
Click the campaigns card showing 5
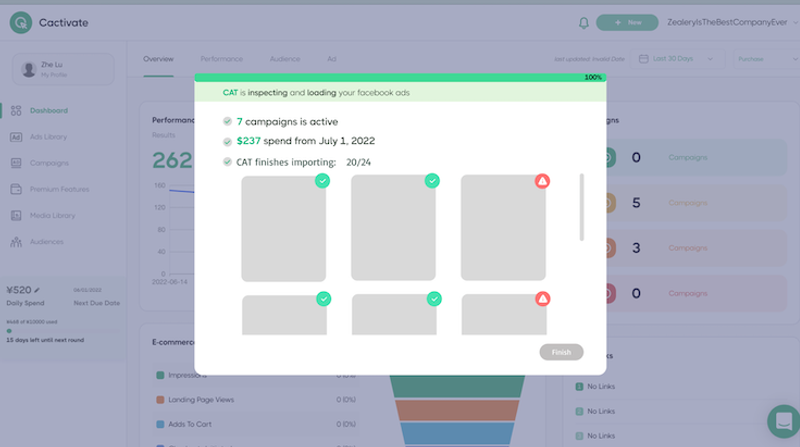tap(694, 203)
